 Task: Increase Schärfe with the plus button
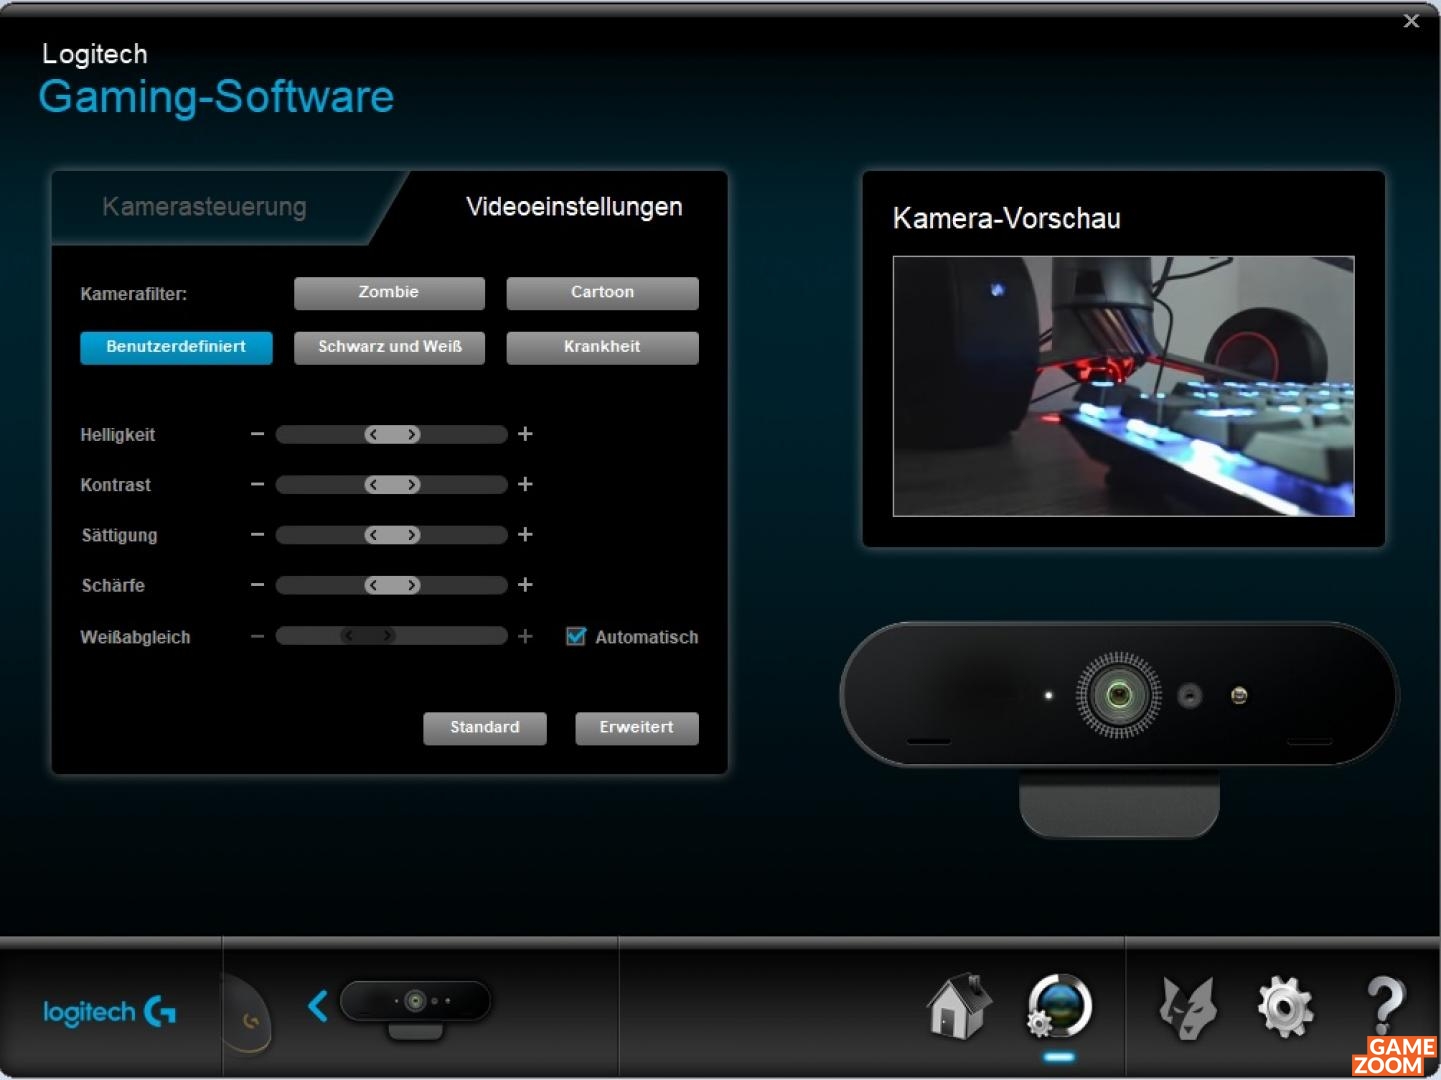525,585
